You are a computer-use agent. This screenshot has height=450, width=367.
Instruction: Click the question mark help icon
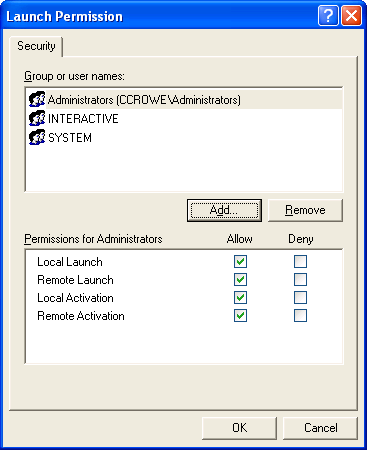point(328,15)
